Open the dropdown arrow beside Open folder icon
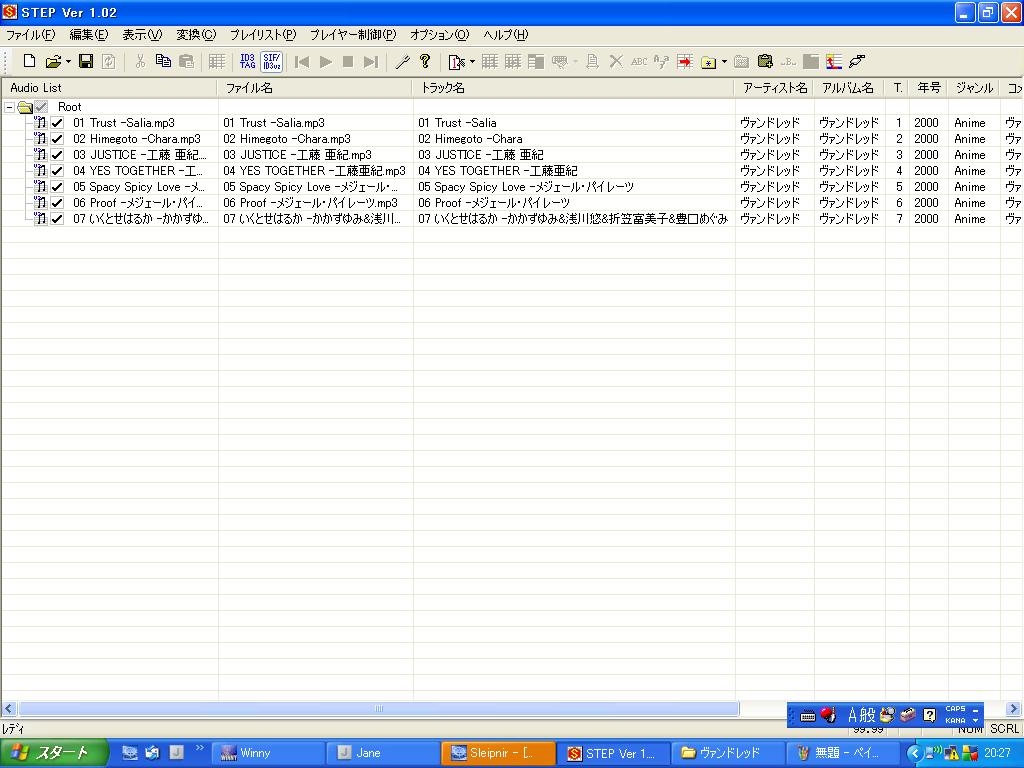Viewport: 1024px width, 768px height. click(x=68, y=62)
